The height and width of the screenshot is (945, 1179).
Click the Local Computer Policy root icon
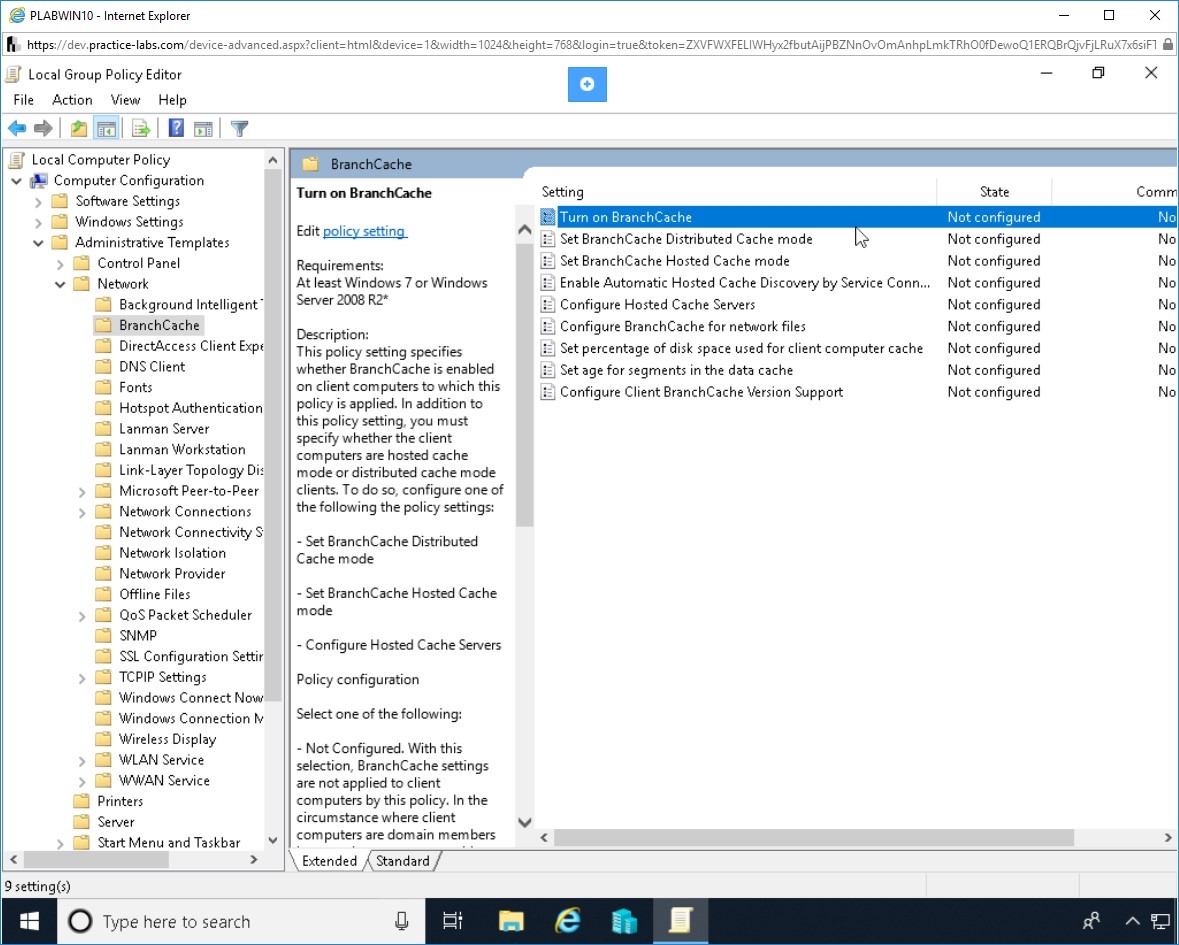(17, 159)
